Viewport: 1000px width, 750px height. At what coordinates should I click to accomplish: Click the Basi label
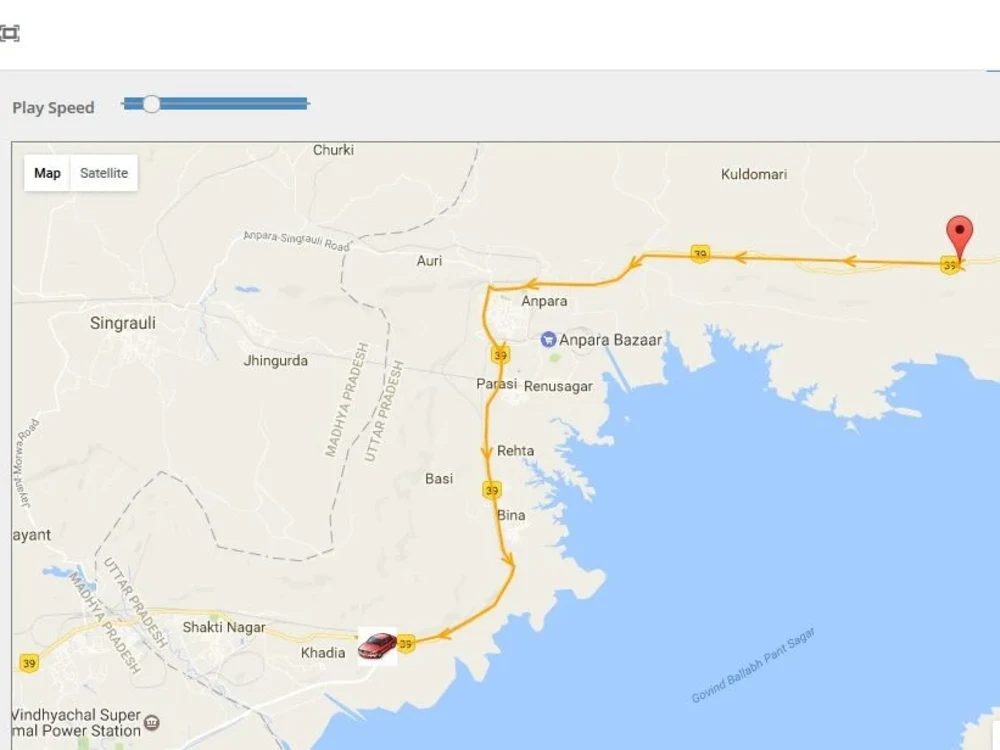[x=439, y=478]
